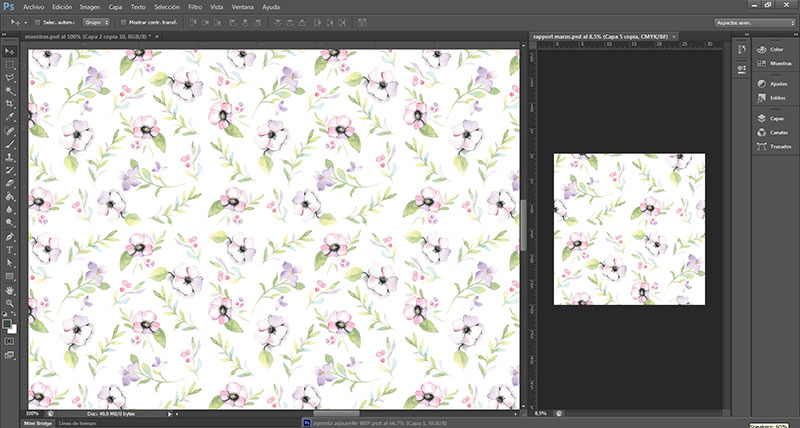Image resolution: width=800 pixels, height=428 pixels.
Task: Select the Healing Brush tool
Action: pyautogui.click(x=9, y=132)
